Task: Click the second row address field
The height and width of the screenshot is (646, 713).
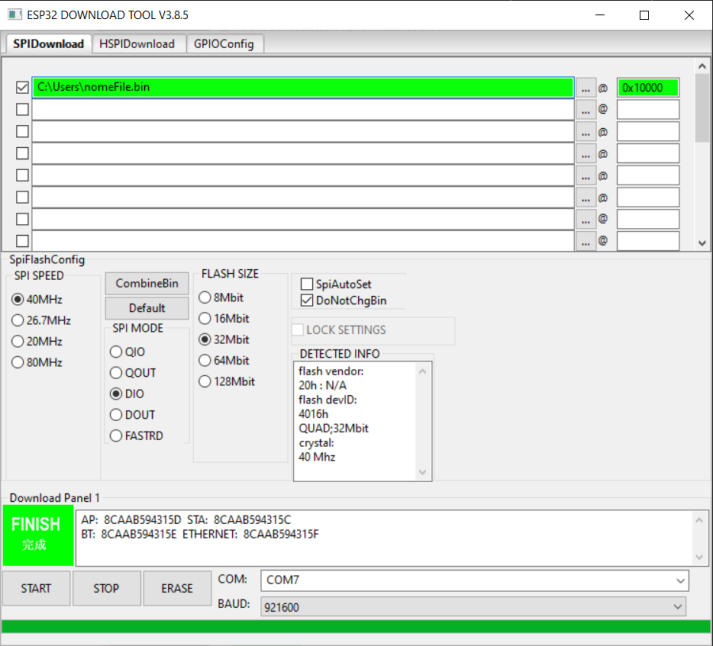Action: 648,110
